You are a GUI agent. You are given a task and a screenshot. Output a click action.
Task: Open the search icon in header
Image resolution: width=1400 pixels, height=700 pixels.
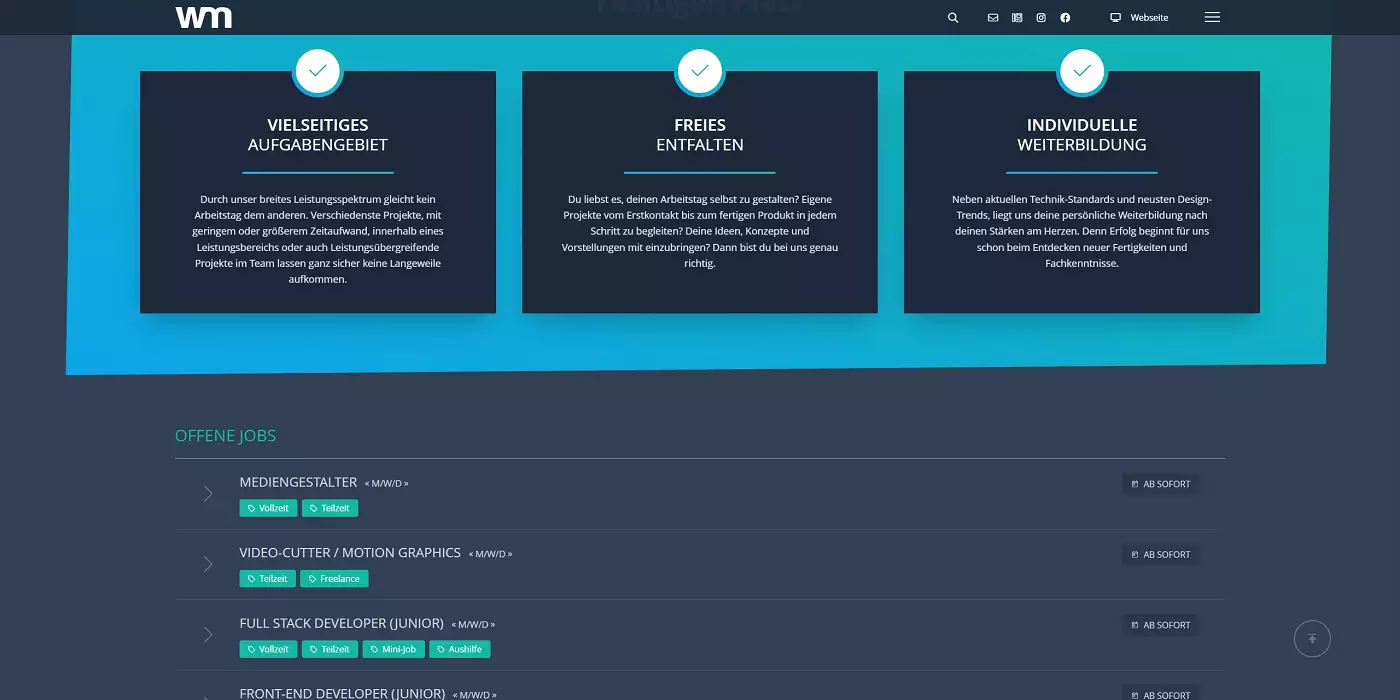click(x=953, y=18)
